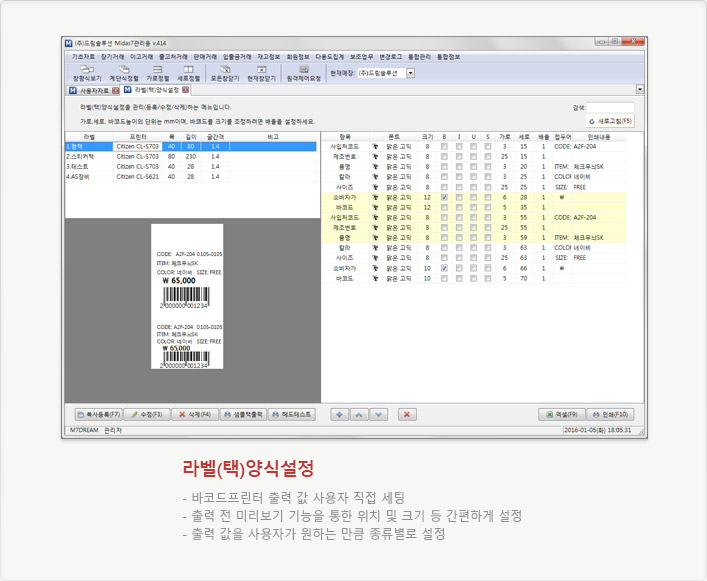The height and width of the screenshot is (581, 707).
Task: Click the red X delete-row icon
Action: [407, 414]
